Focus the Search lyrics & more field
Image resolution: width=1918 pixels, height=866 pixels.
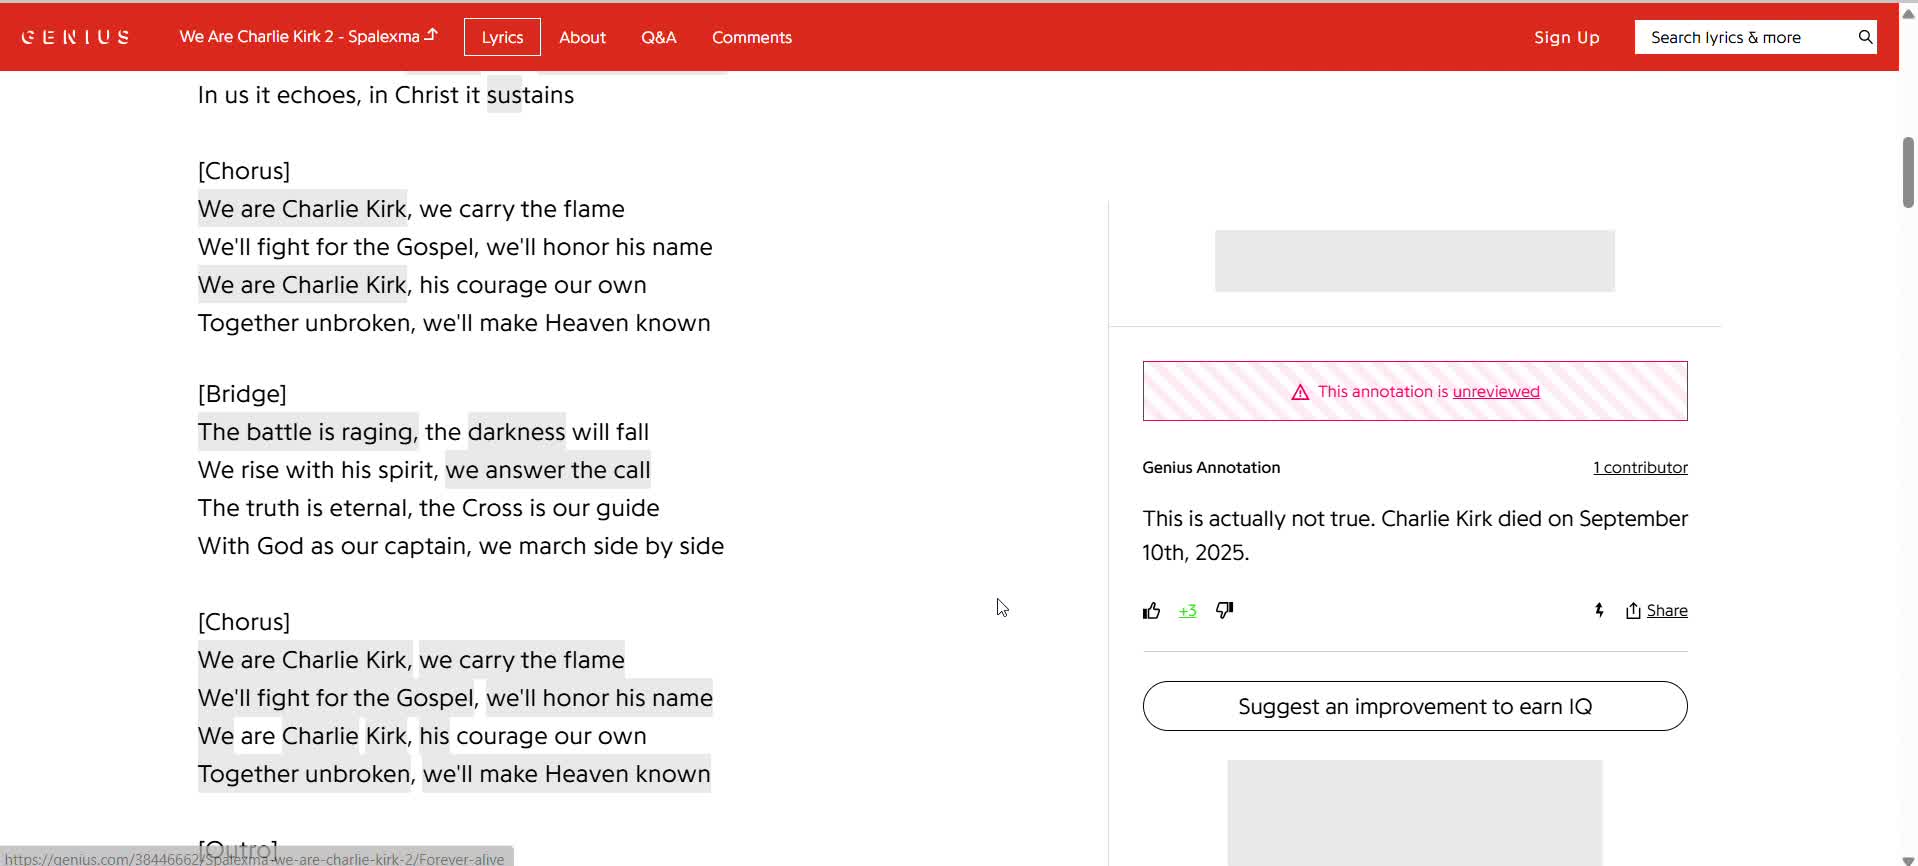(1745, 37)
